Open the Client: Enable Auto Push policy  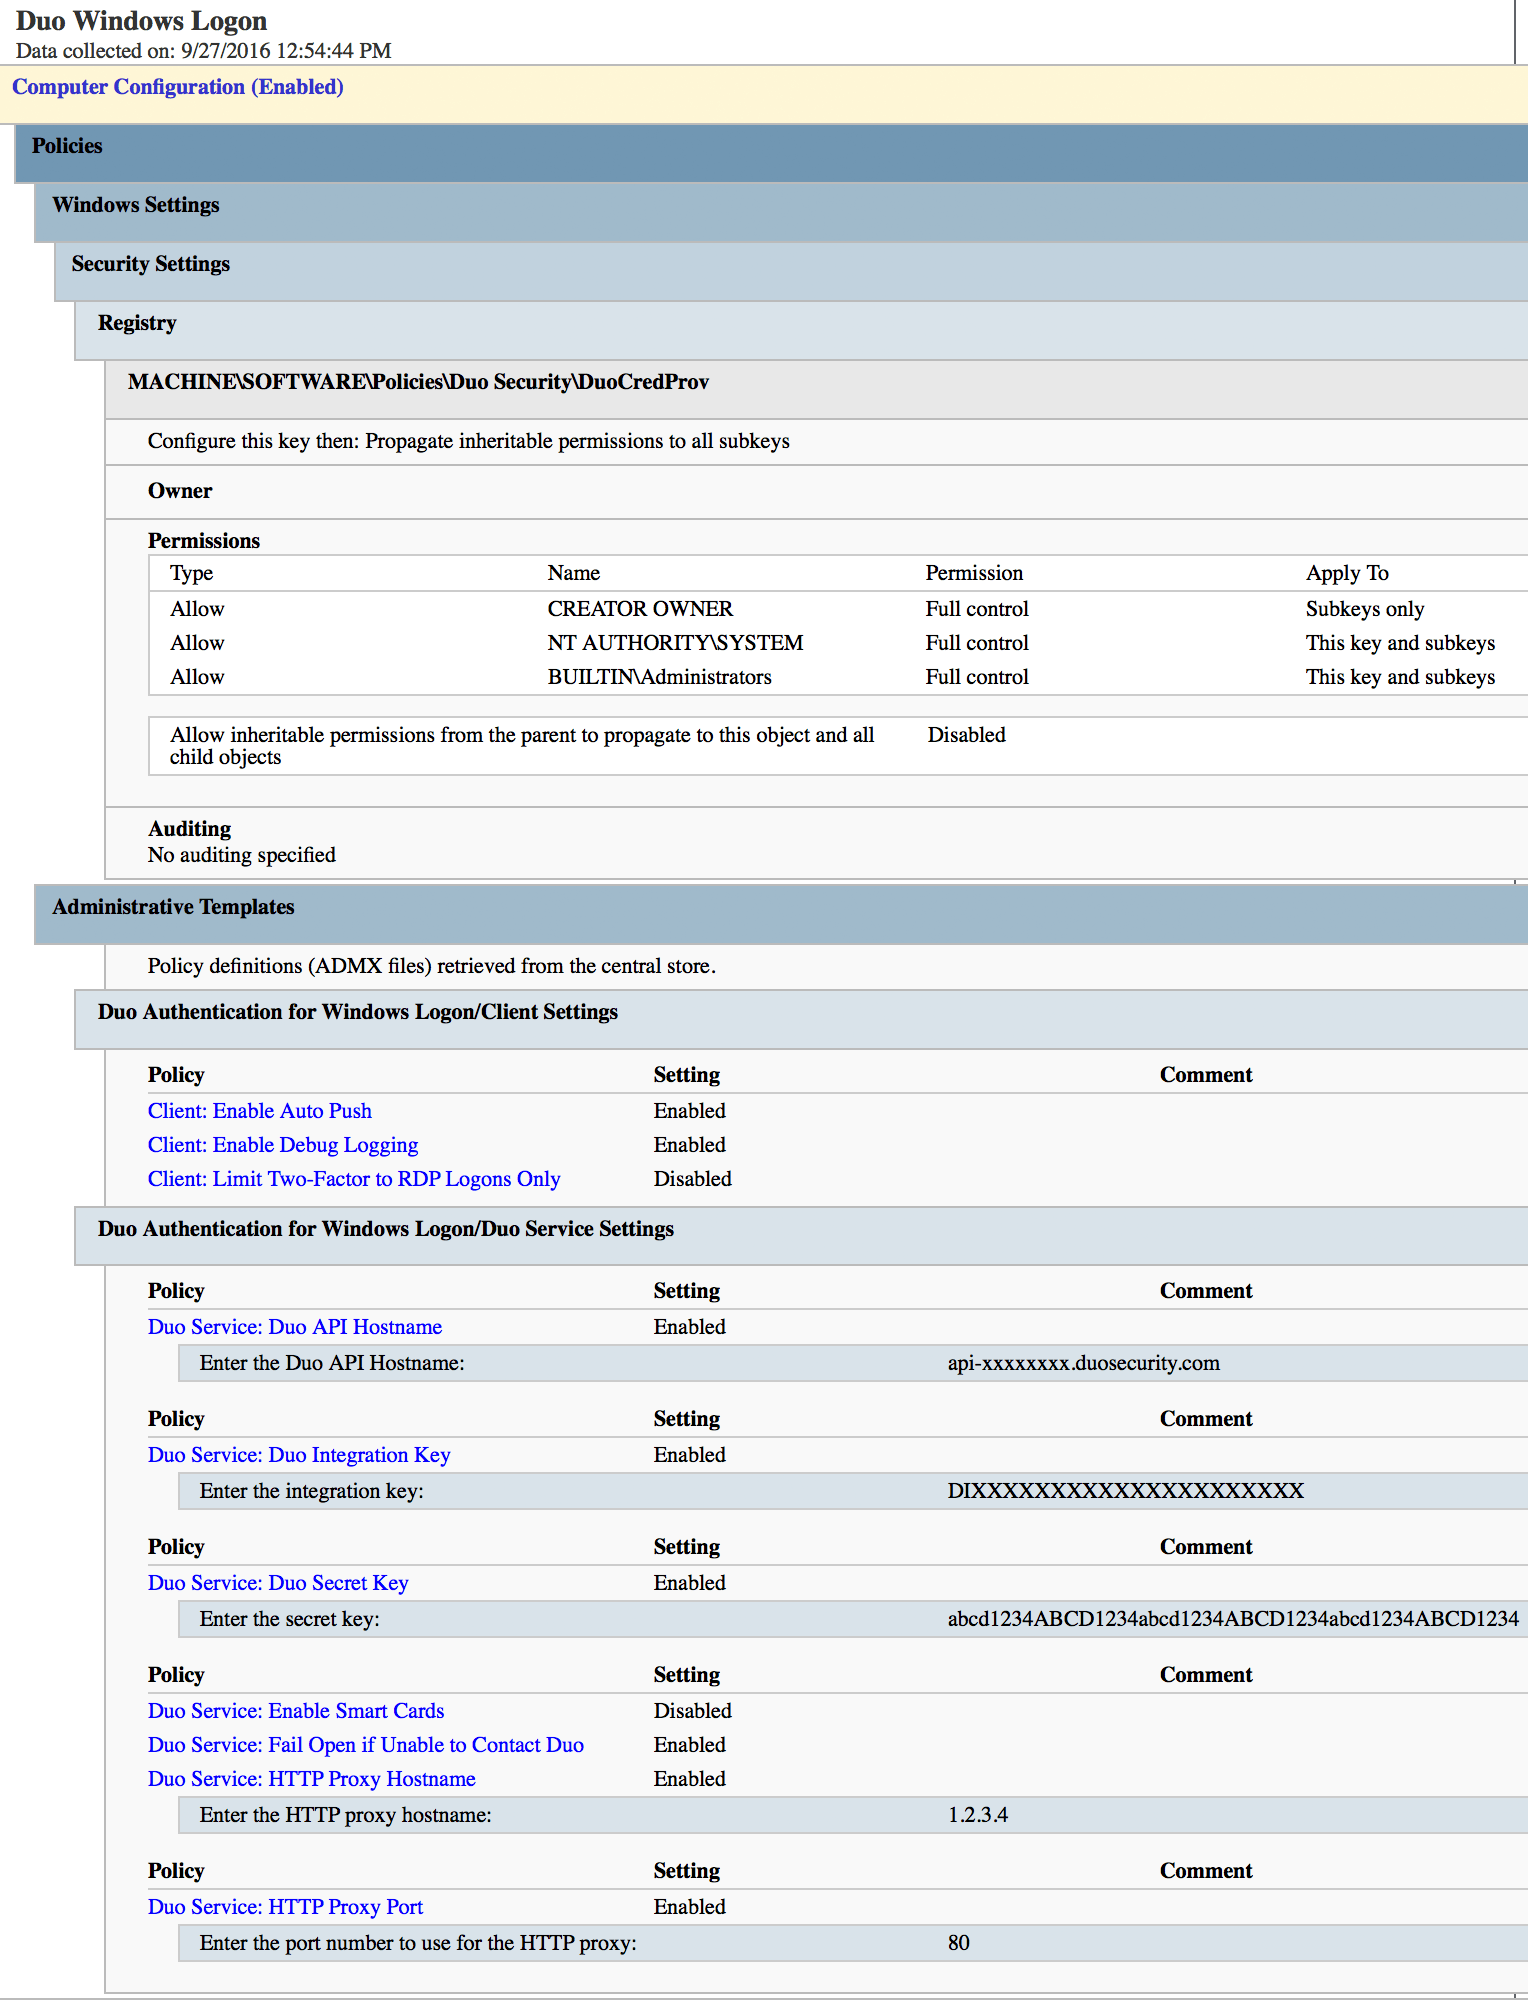click(259, 1111)
